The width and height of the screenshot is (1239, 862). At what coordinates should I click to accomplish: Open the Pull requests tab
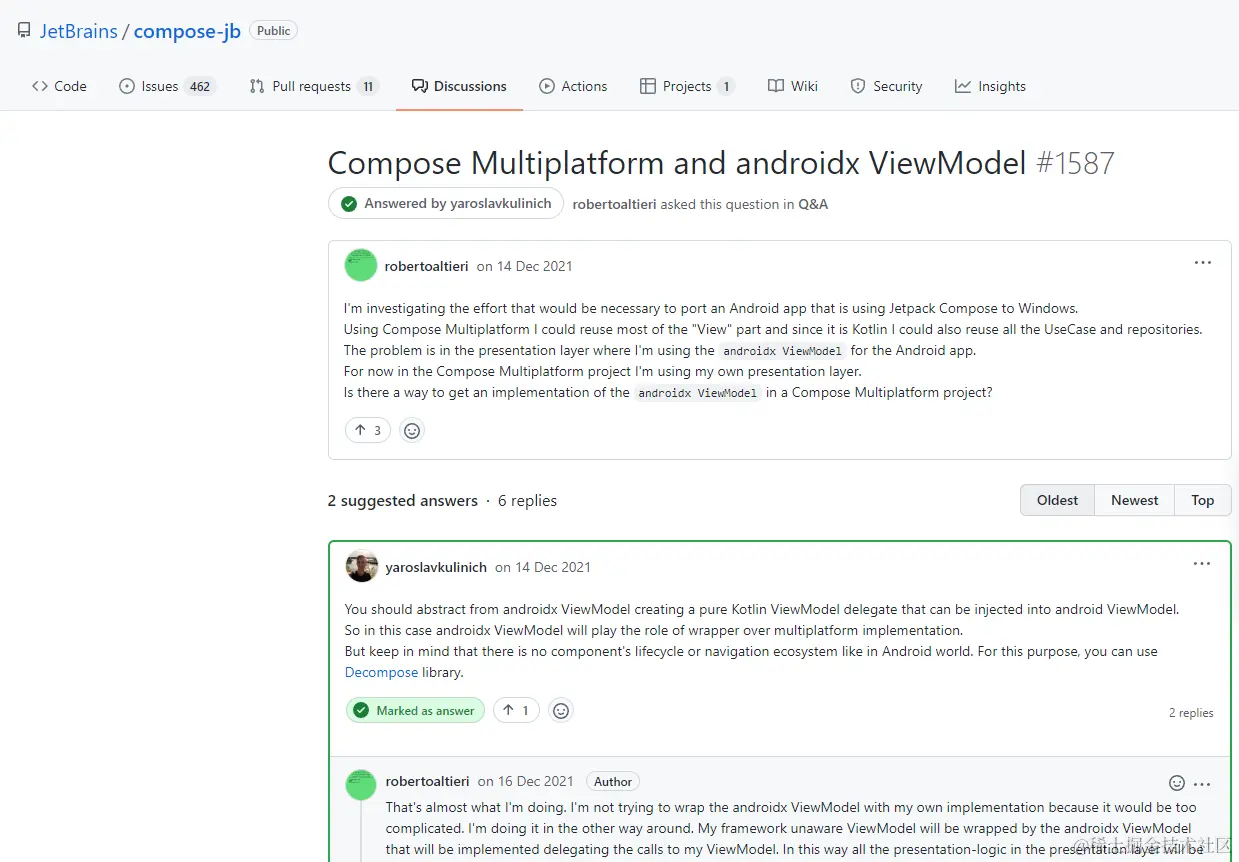tap(313, 86)
